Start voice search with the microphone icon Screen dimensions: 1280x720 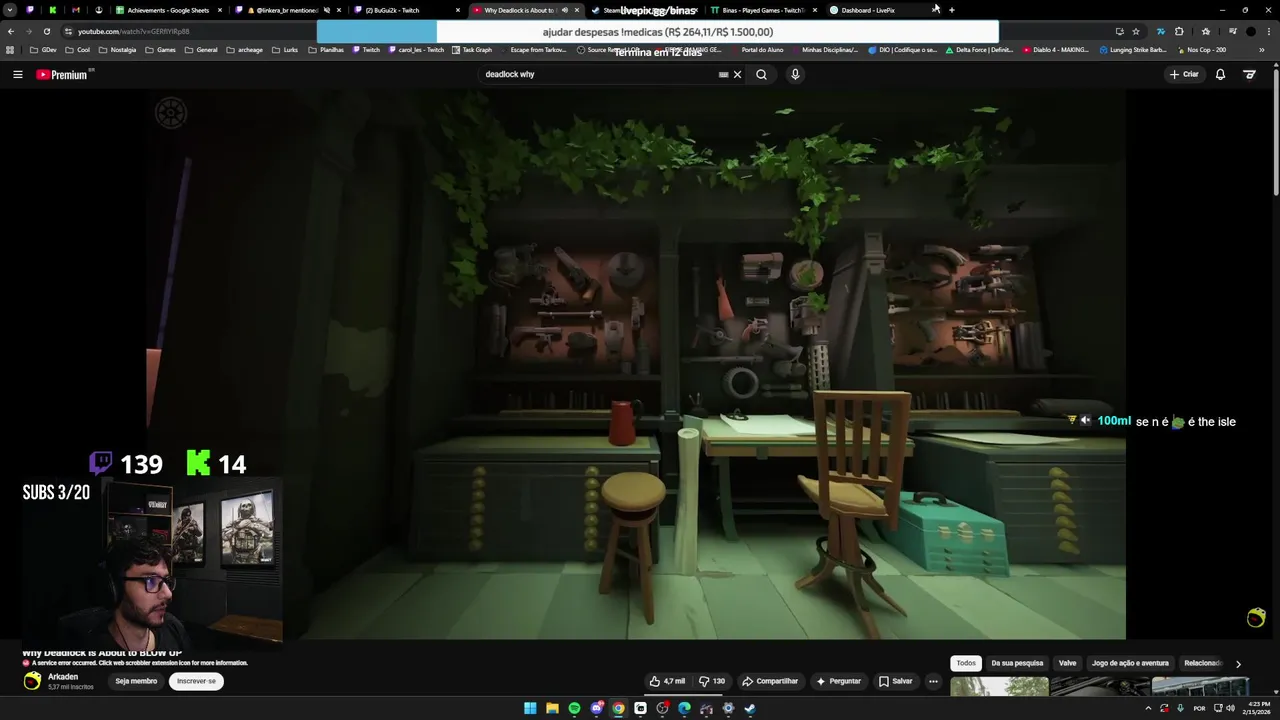tap(795, 74)
